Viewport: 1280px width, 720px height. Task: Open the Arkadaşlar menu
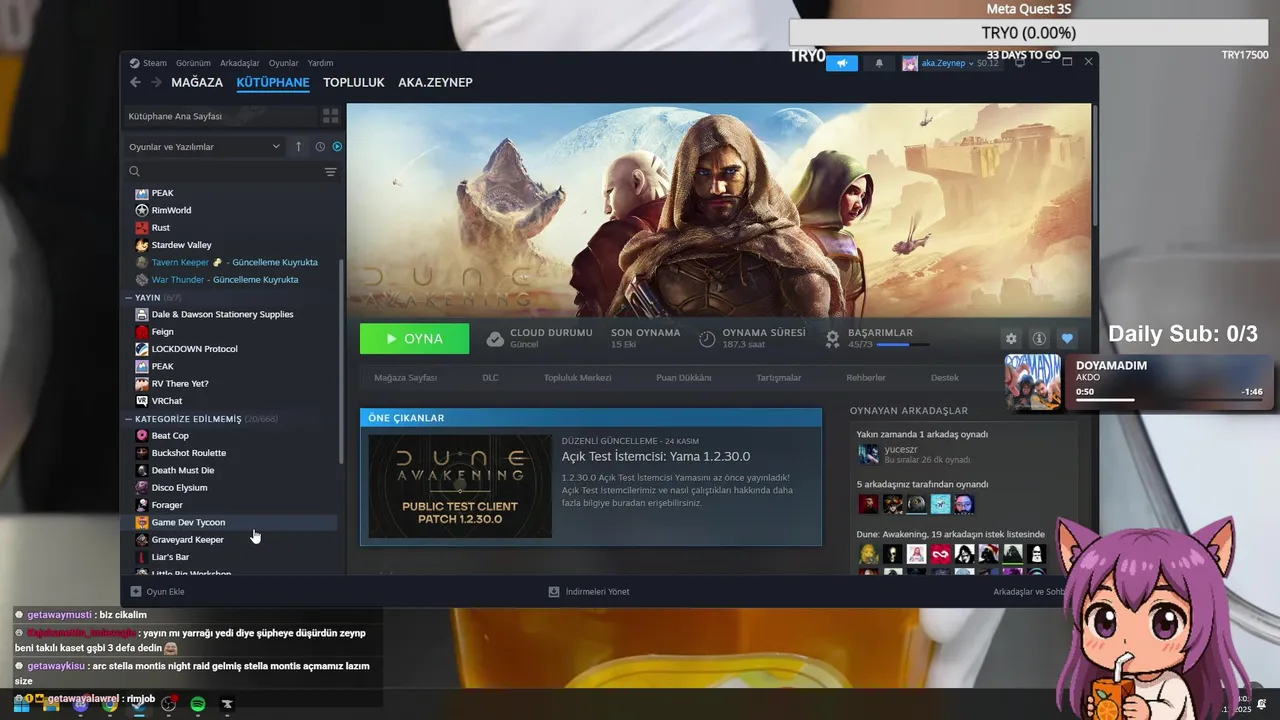pos(240,63)
